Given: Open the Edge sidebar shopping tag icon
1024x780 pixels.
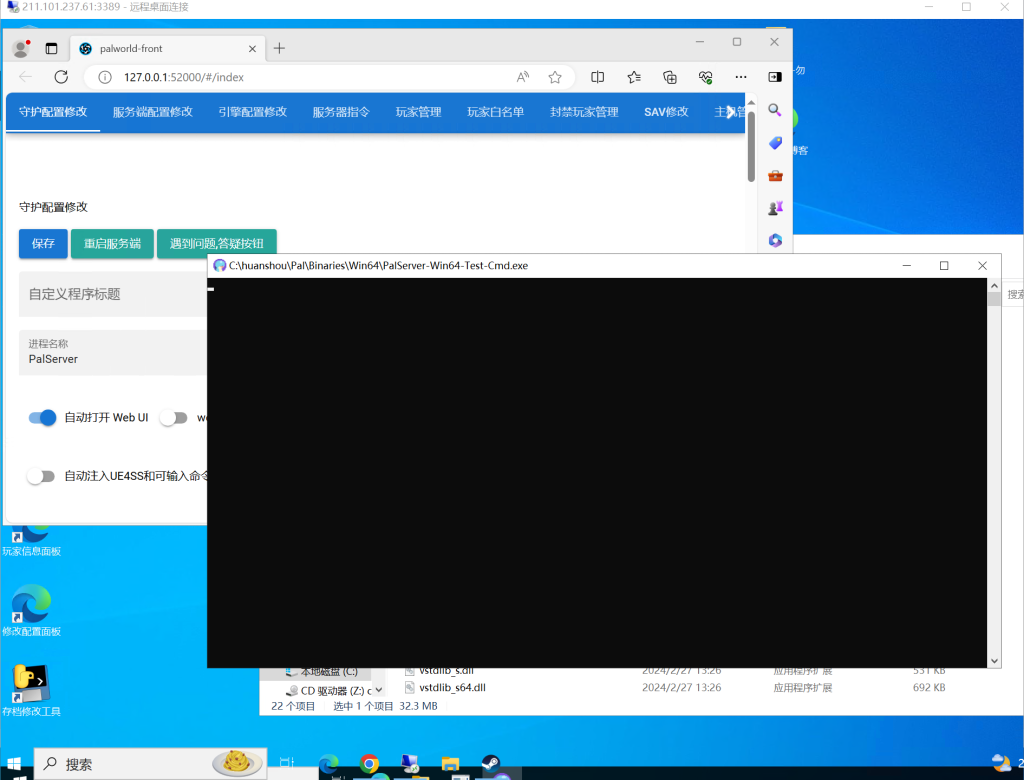Looking at the screenshot, I should 775,142.
